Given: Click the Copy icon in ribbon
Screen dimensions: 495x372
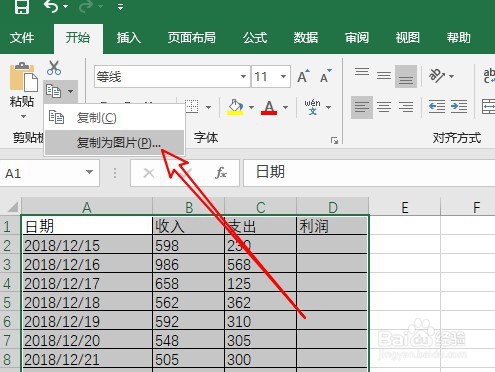Looking at the screenshot, I should pyautogui.click(x=53, y=91).
